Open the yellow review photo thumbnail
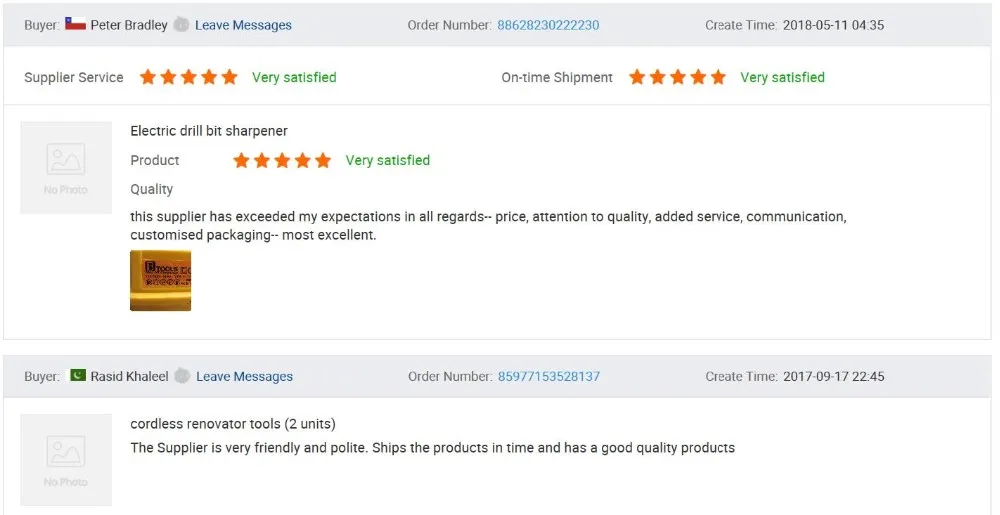This screenshot has height=515, width=1000. (x=160, y=280)
